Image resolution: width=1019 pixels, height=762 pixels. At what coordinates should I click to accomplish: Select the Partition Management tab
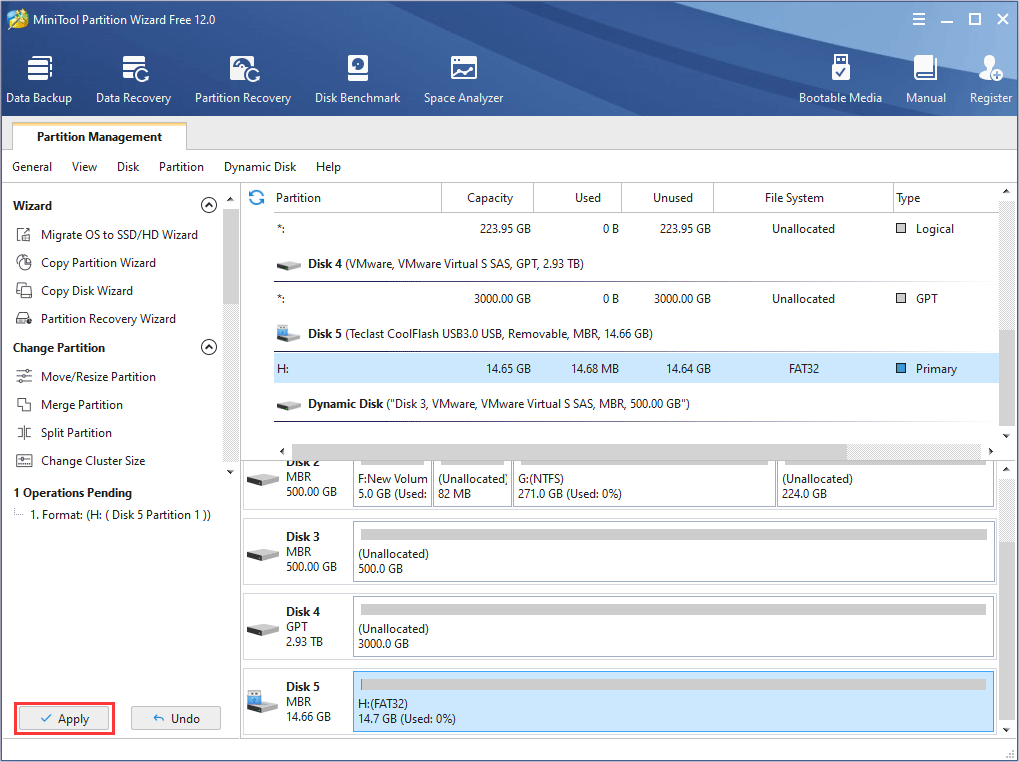point(99,137)
